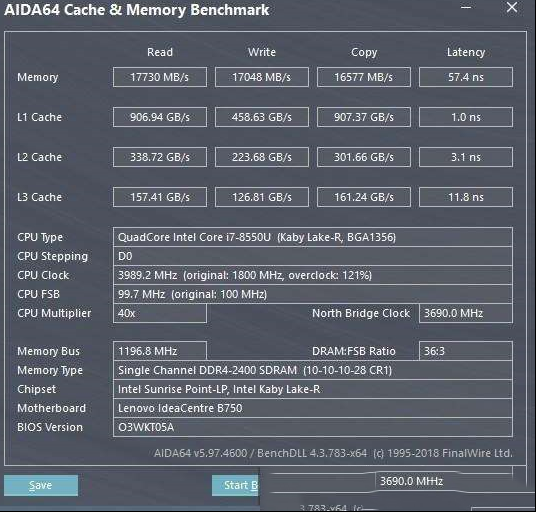This screenshot has height=512, width=536.
Task: Click the Memory Latency result box
Action: coord(466,77)
